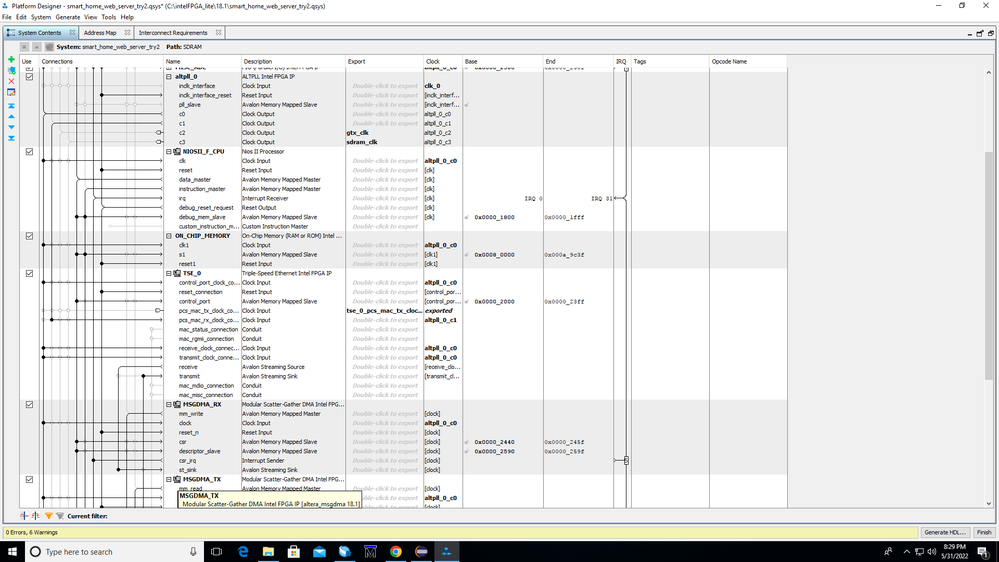Click the gray chip icon before System label
Viewport: 999px width, 562px height.
(49, 47)
